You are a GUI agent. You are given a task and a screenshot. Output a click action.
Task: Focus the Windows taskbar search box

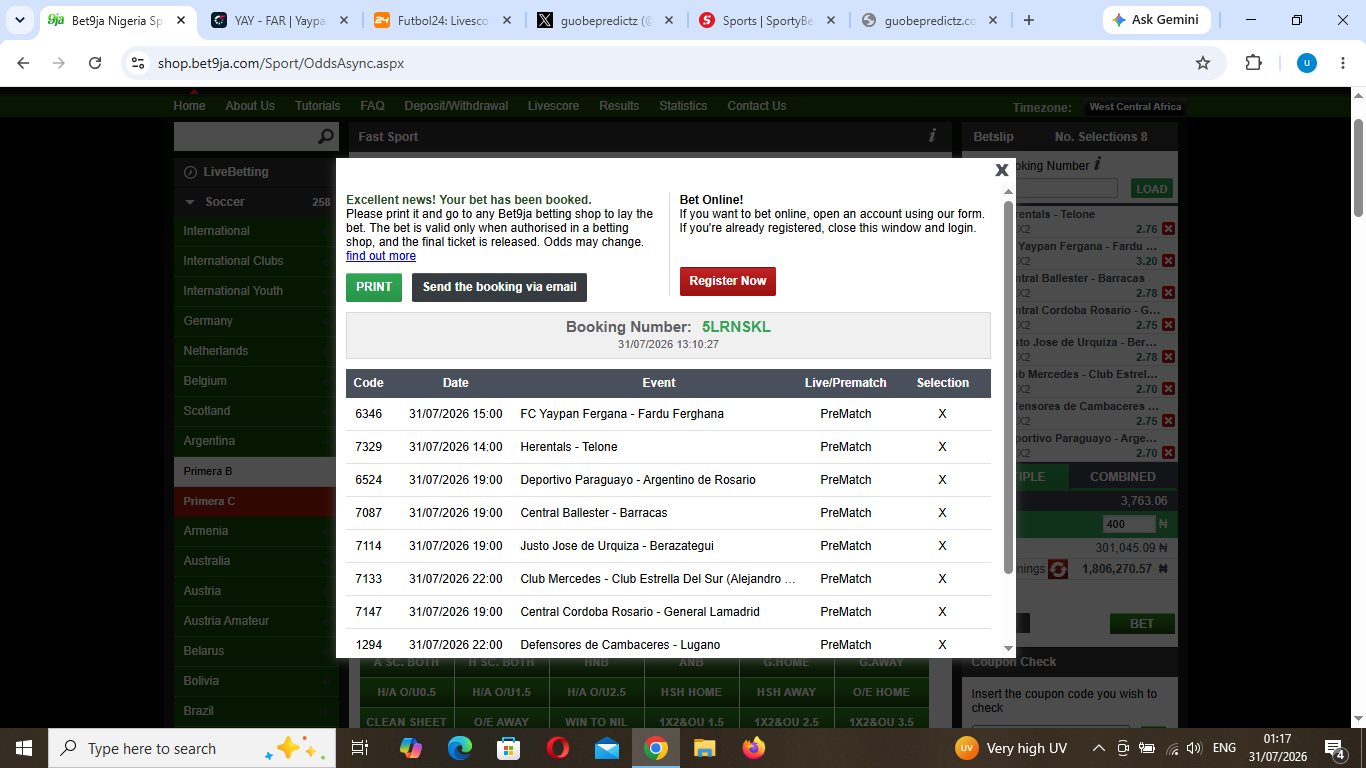192,748
